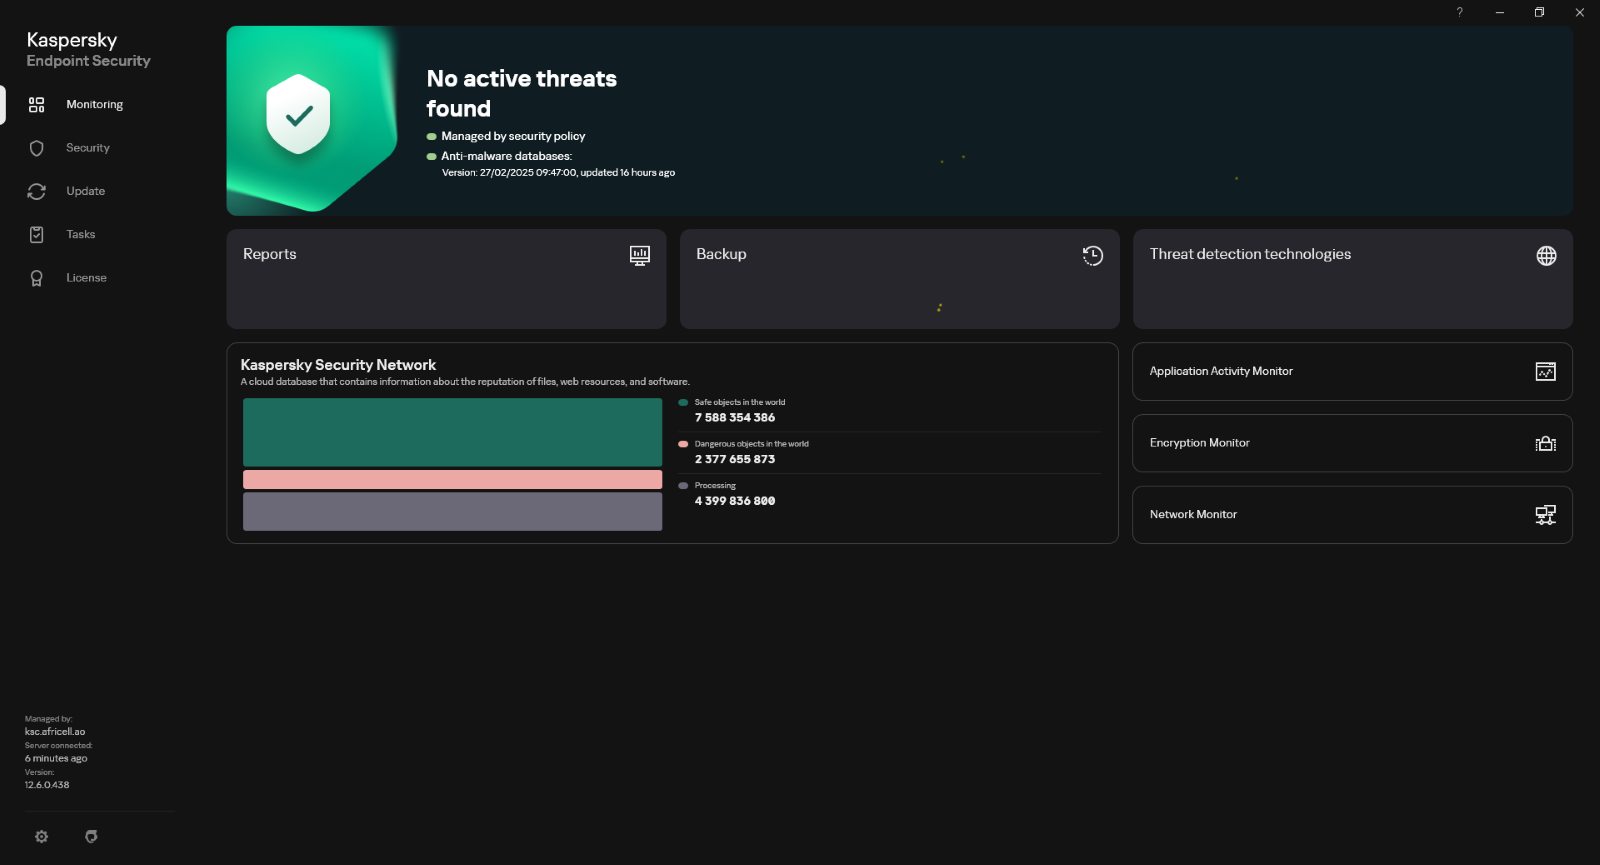This screenshot has width=1600, height=865.
Task: Click the pink dangerous objects bar
Action: (452, 480)
